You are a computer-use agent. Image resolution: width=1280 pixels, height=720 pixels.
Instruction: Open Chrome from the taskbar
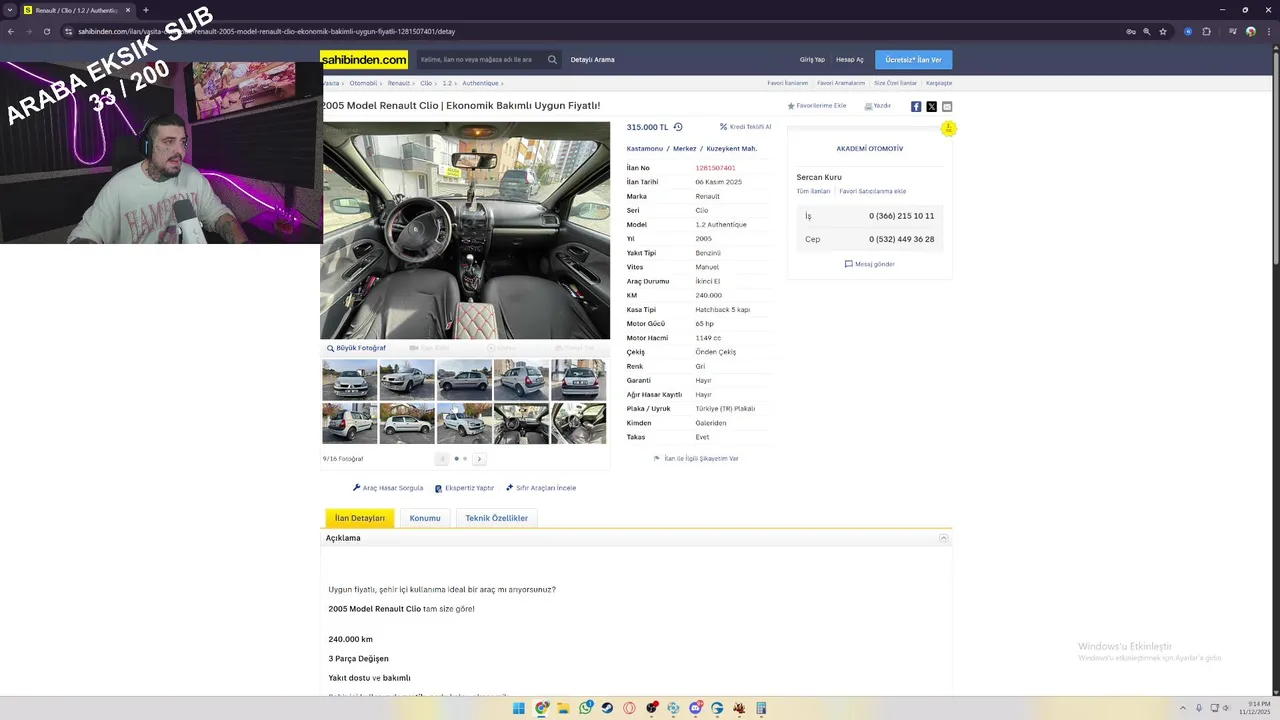click(x=541, y=708)
